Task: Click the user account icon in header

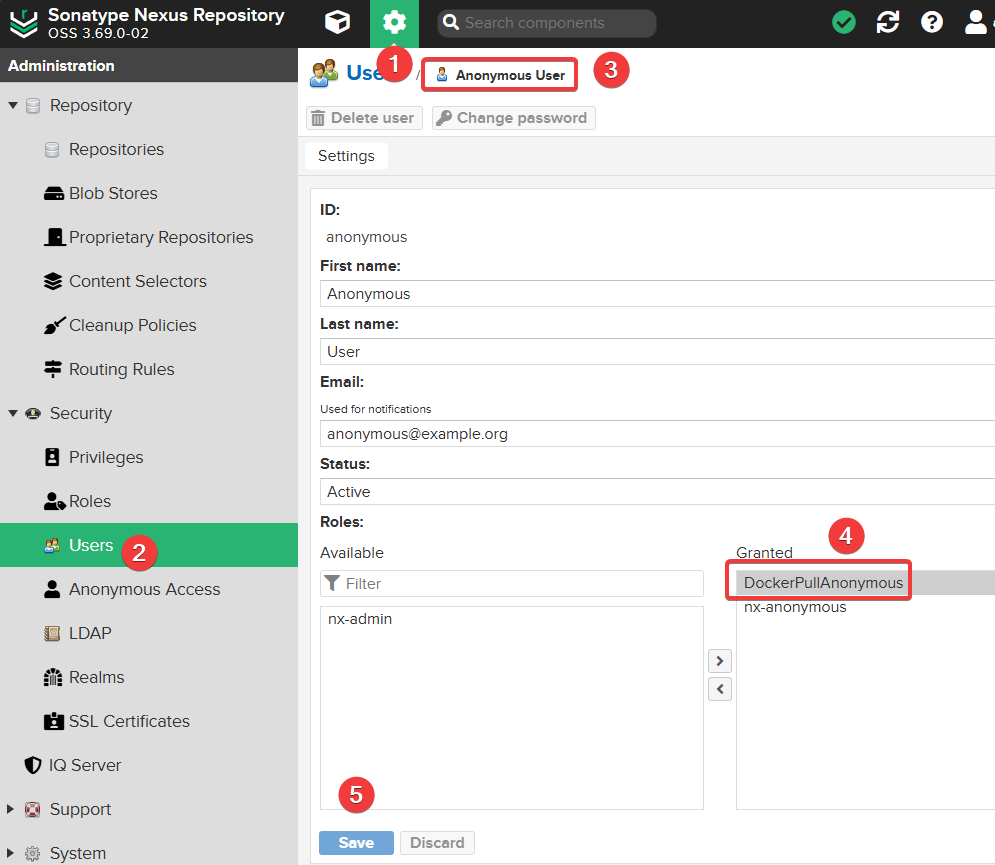Action: click(x=976, y=22)
